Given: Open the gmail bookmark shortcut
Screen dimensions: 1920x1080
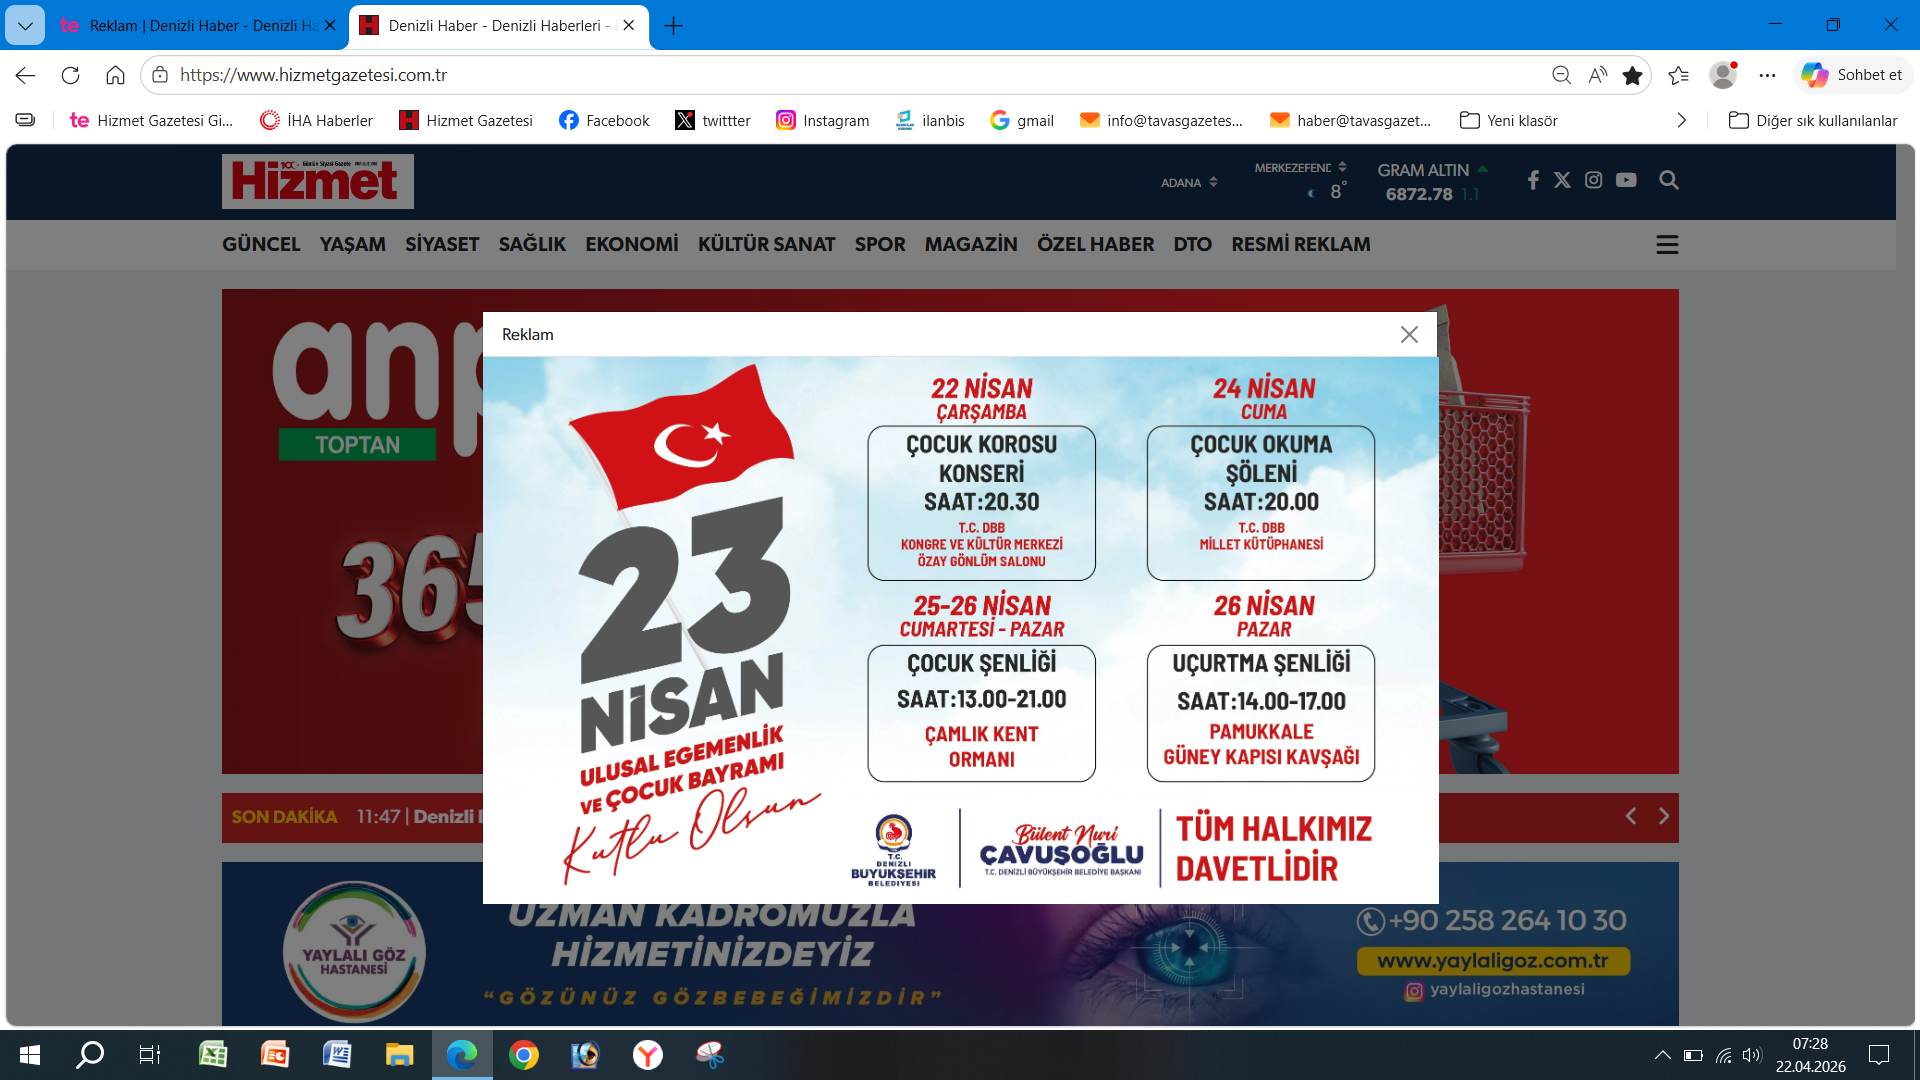Looking at the screenshot, I should click(x=1022, y=120).
